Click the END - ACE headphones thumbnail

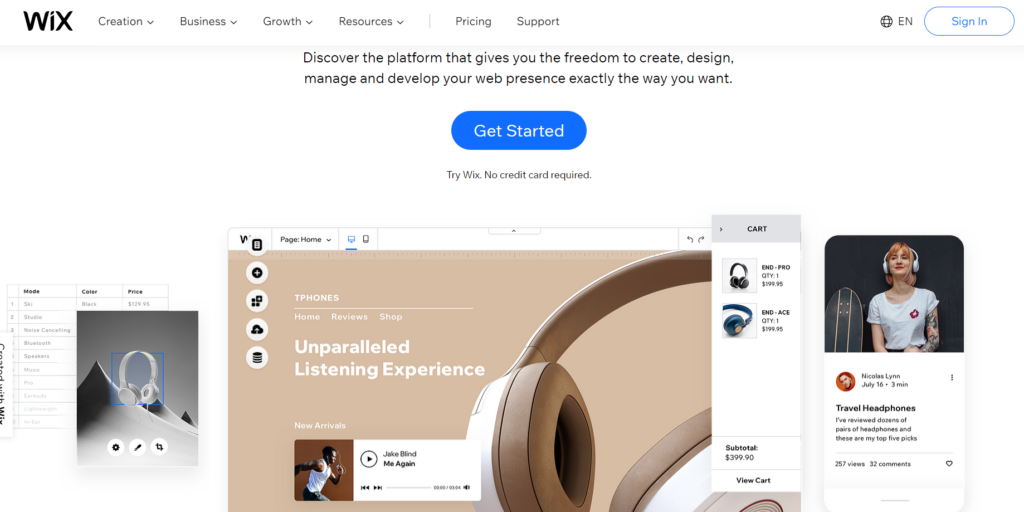click(739, 321)
